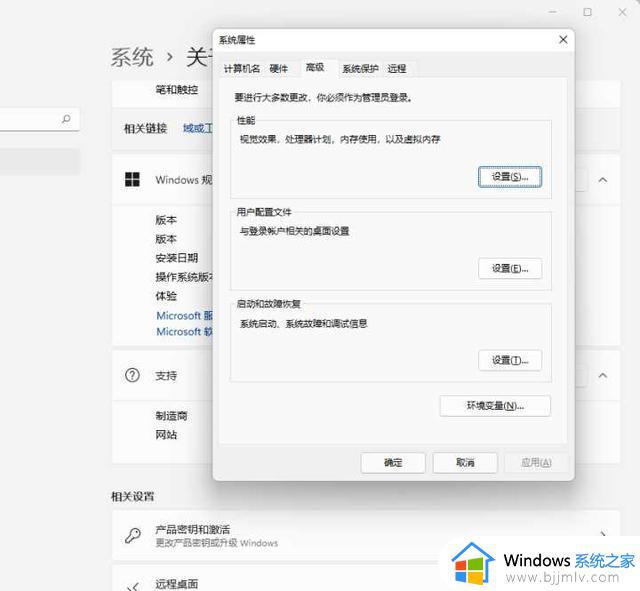Open startup and recovery Settings(T) button
Image resolution: width=640 pixels, height=591 pixels.
click(510, 360)
